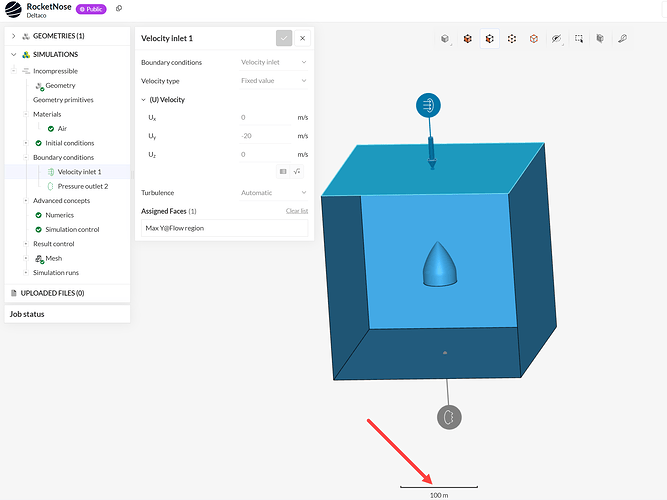The height and width of the screenshot is (500, 667).
Task: Select Pressure outlet 2 in tree
Action: 83,186
